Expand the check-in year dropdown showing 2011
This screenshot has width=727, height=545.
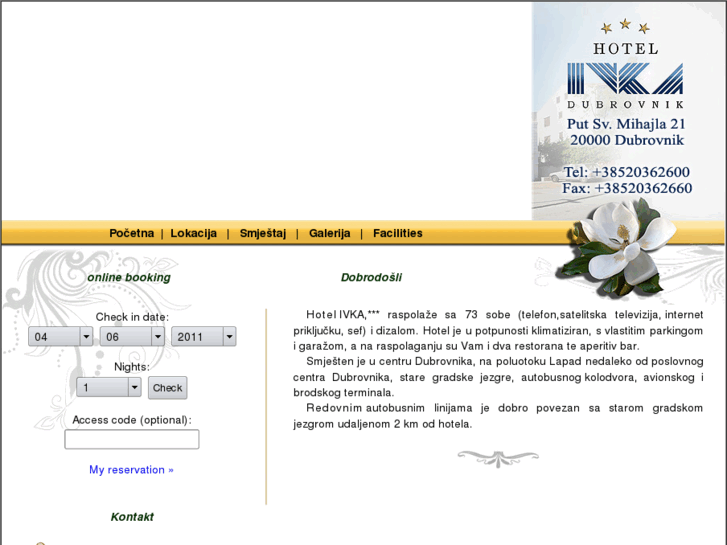(204, 337)
